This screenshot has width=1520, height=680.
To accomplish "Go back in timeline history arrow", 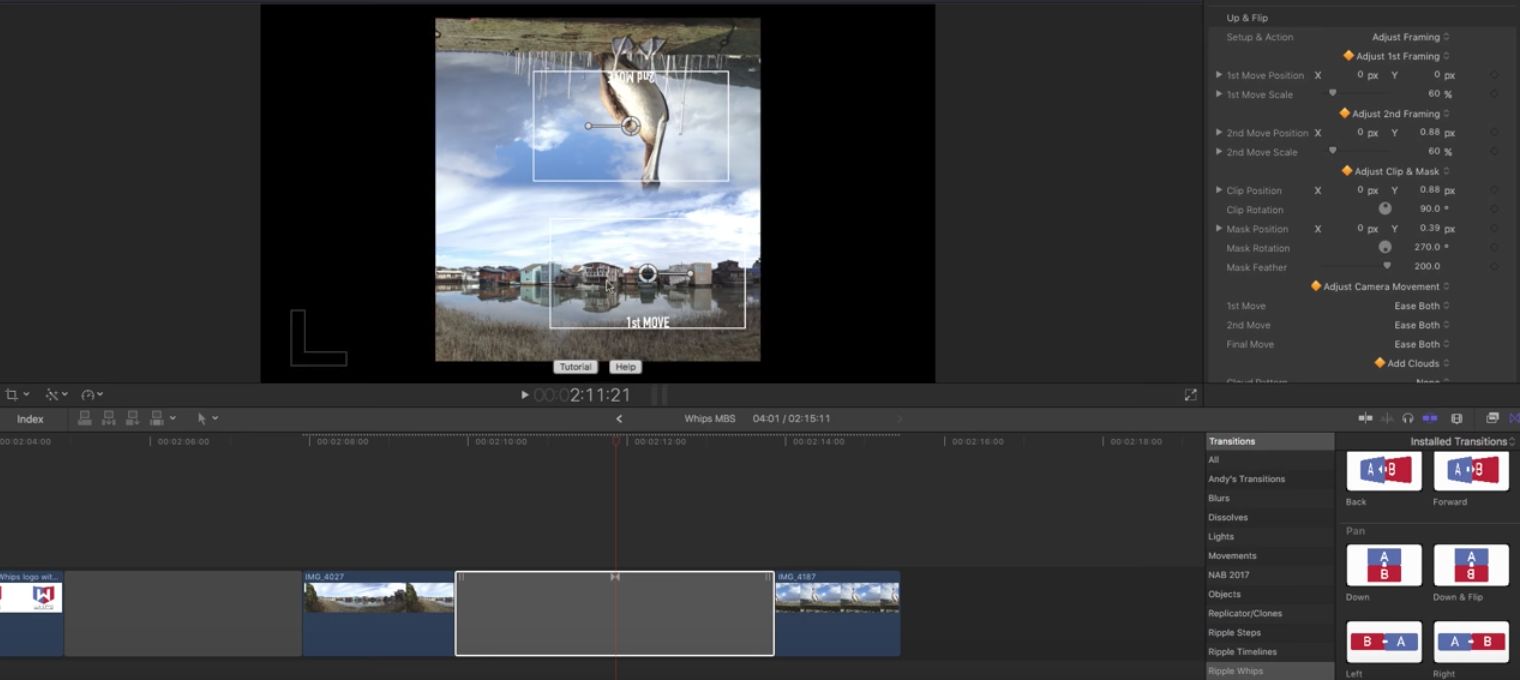I will click(x=619, y=418).
